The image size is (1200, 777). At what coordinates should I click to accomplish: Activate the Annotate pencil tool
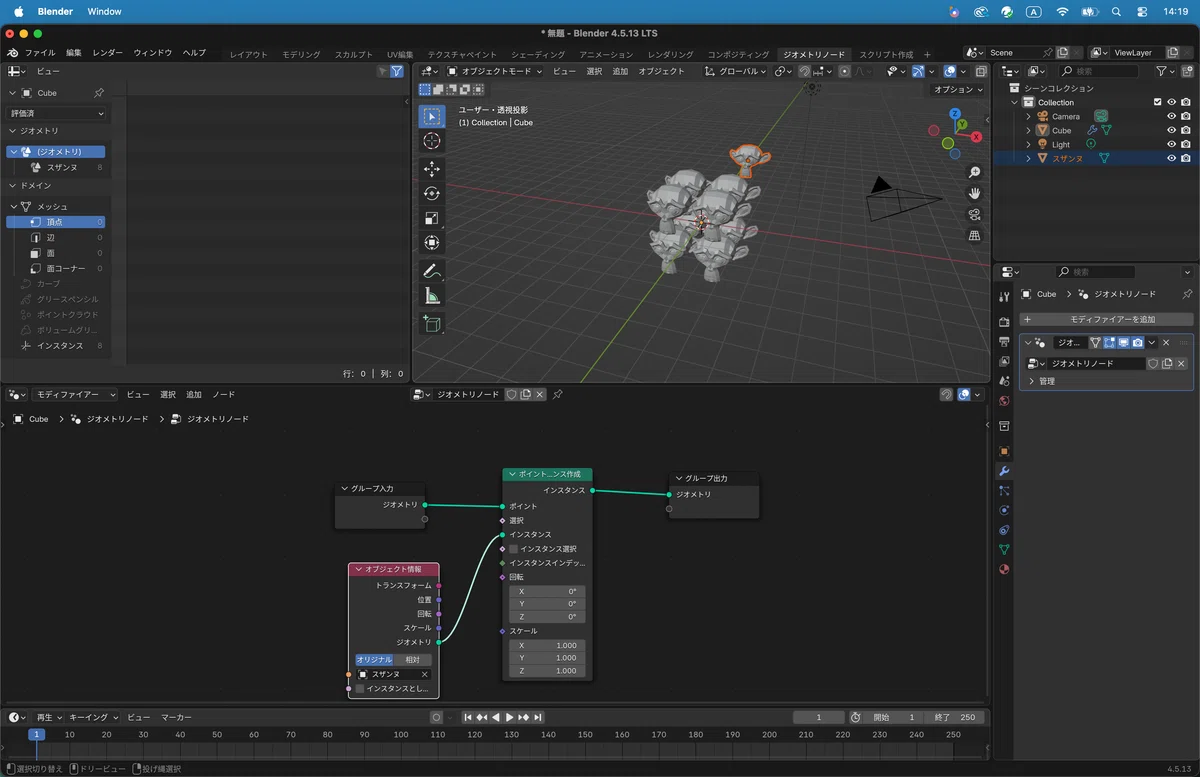coord(431,270)
